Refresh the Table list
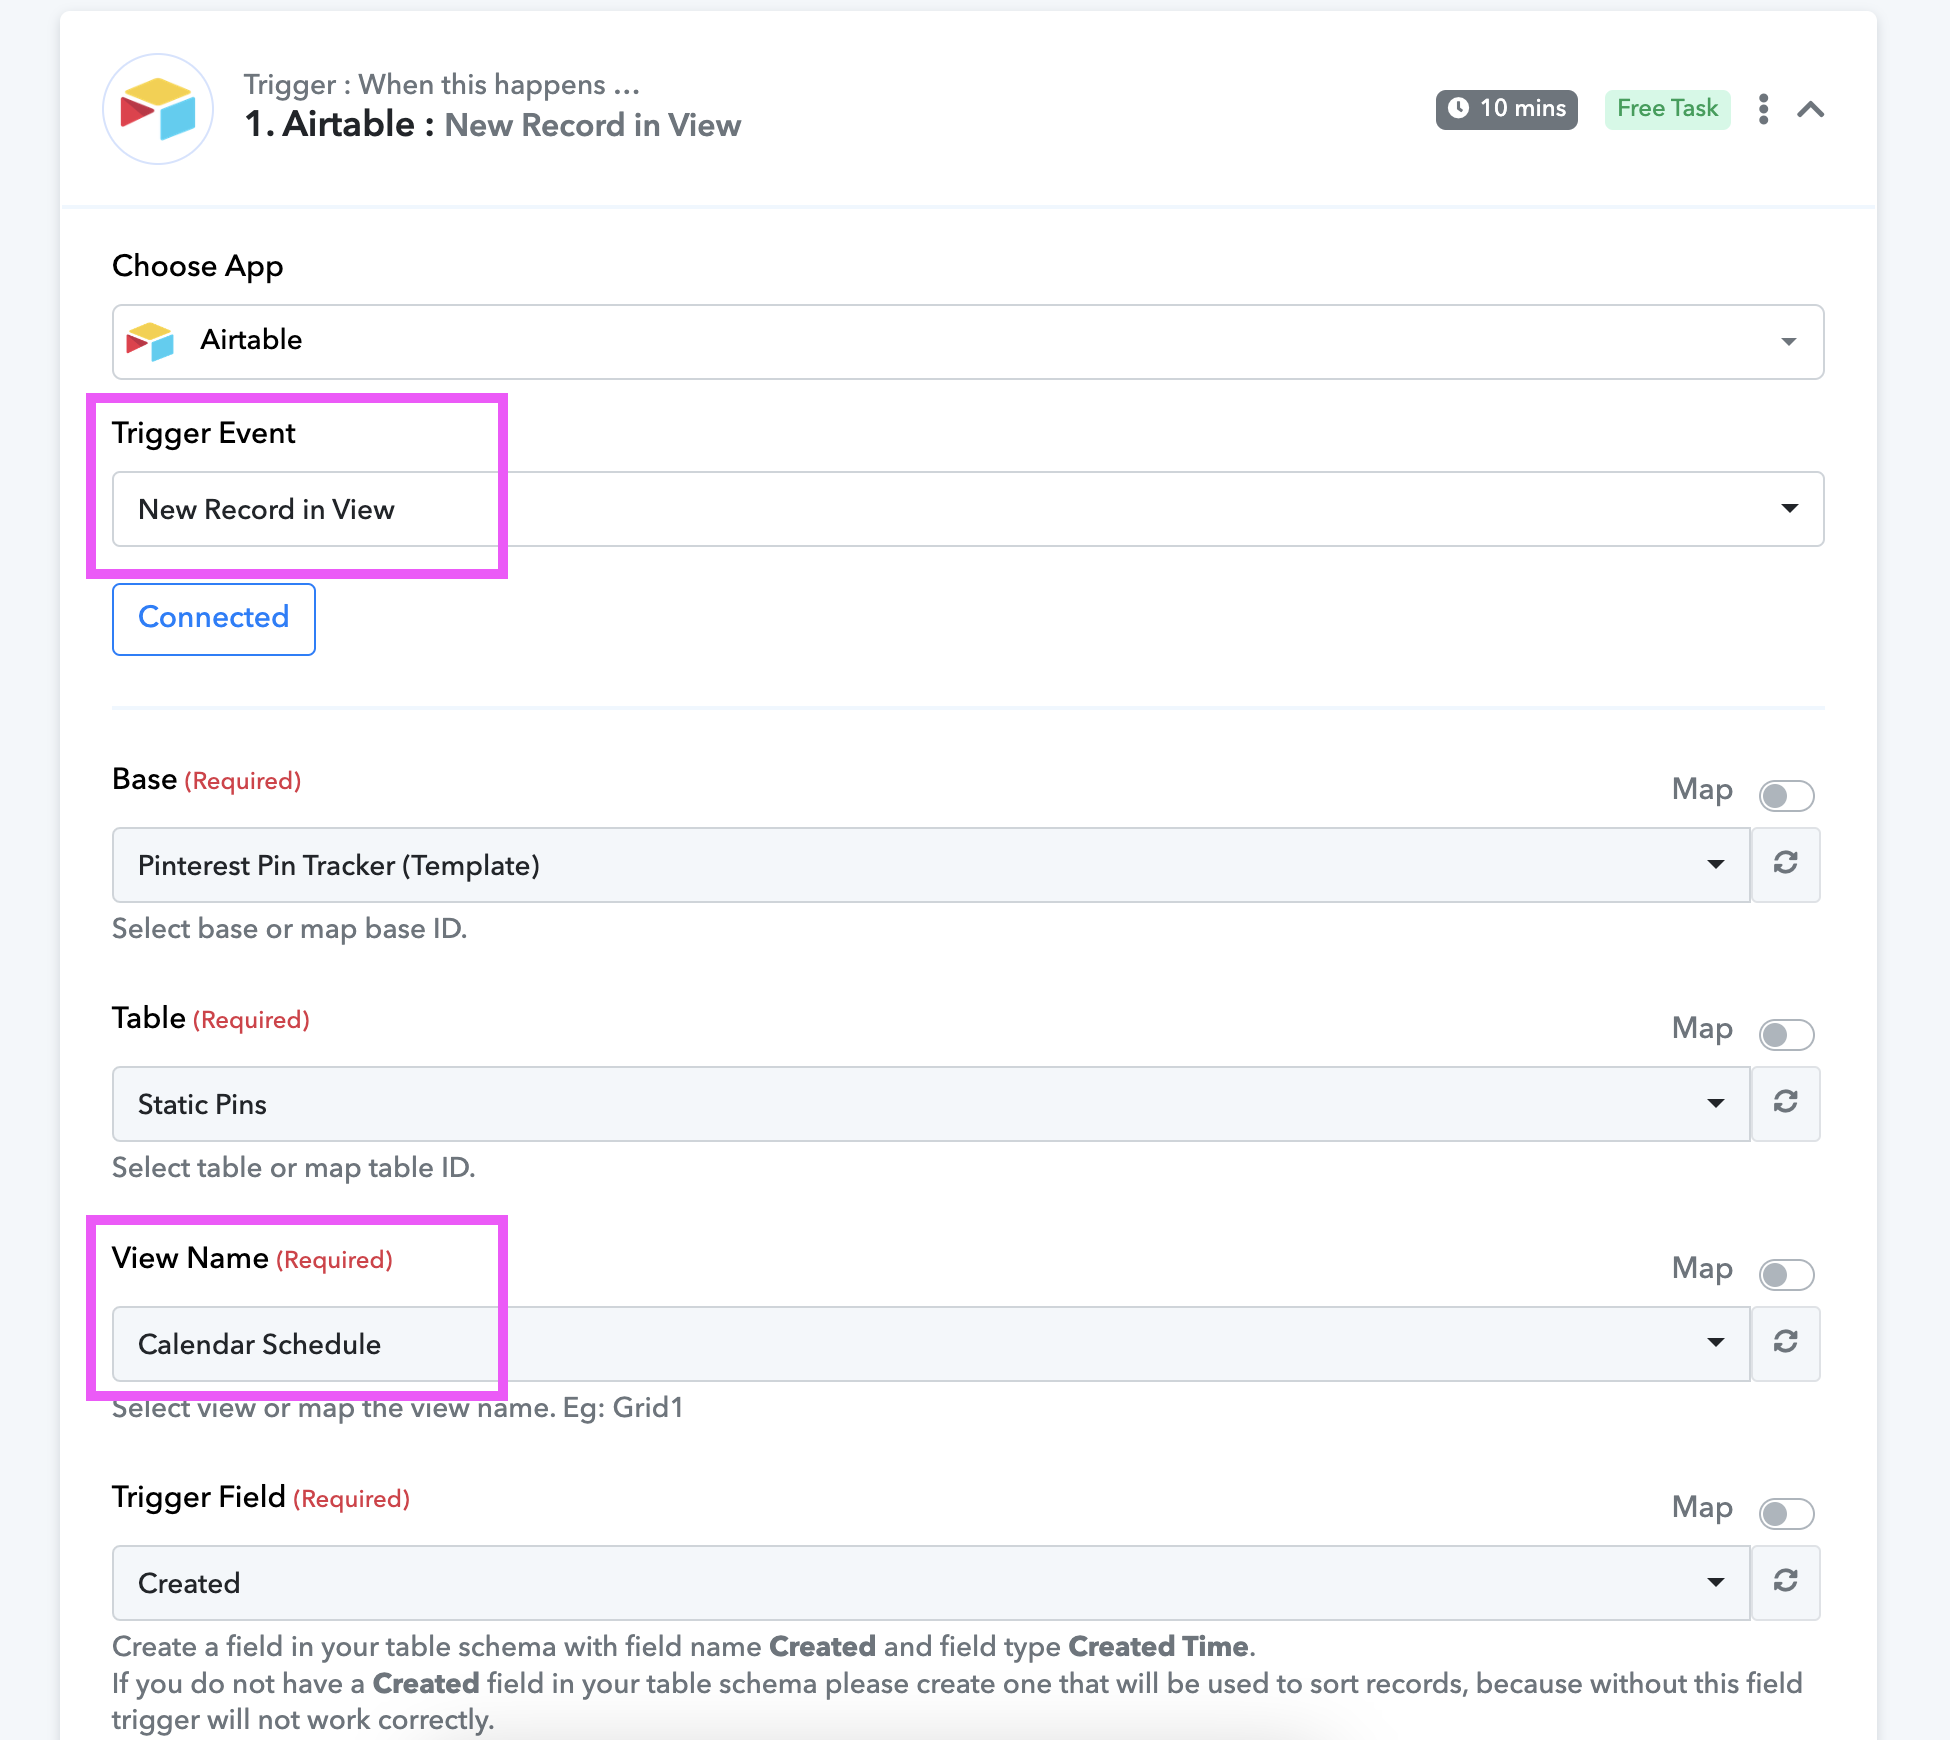This screenshot has width=1950, height=1740. [1786, 1103]
